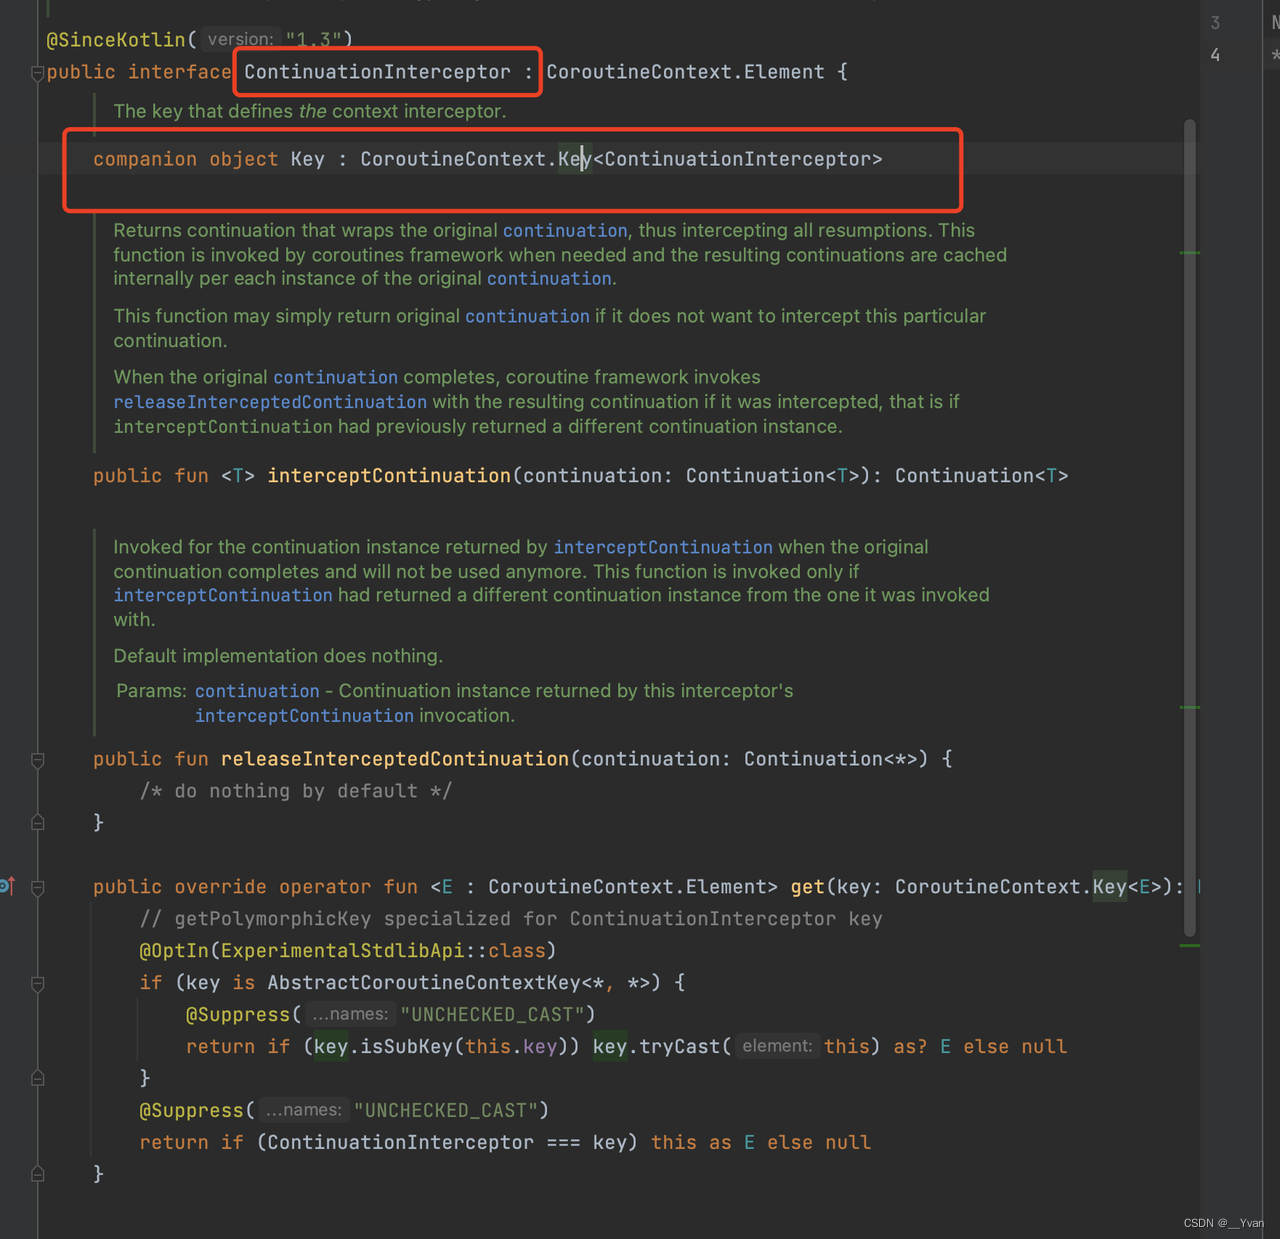Collapse the releaseInterceptedContinuation function fold marker

[37, 760]
